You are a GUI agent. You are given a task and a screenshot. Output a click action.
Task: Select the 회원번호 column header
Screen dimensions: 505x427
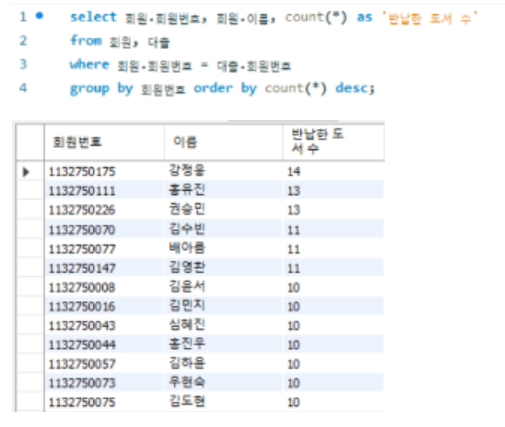(x=104, y=142)
